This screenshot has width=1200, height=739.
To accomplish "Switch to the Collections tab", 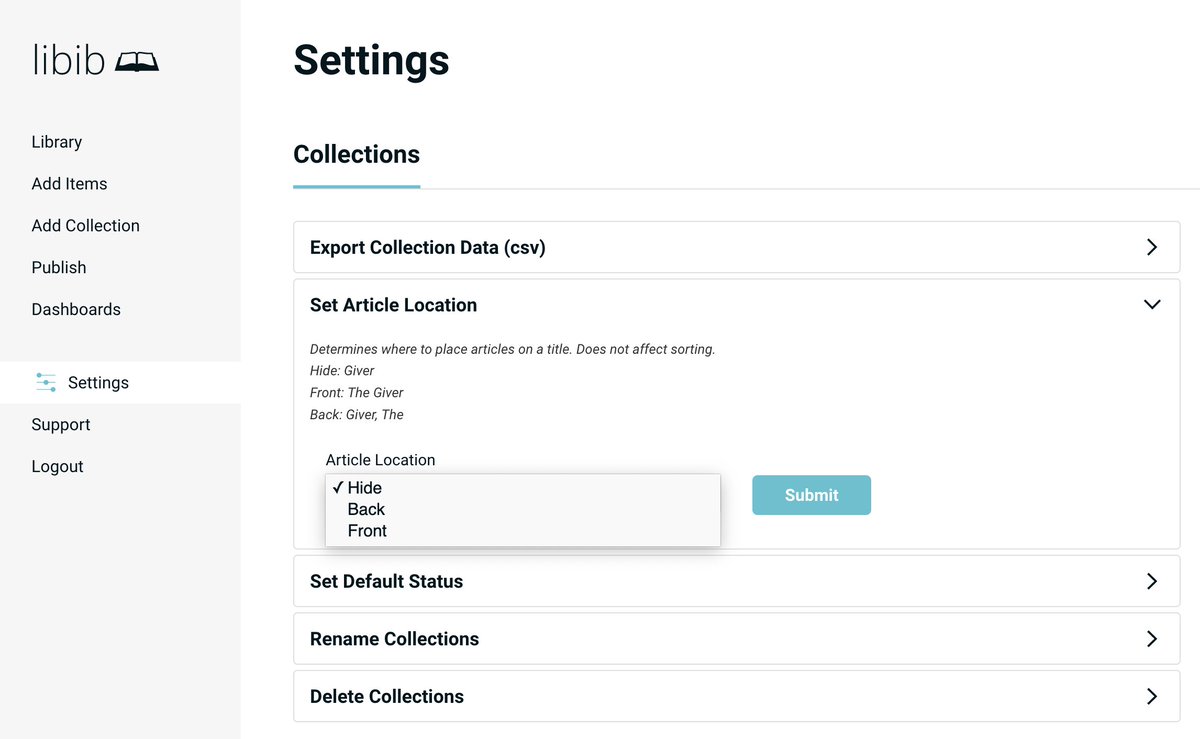I will [x=356, y=154].
